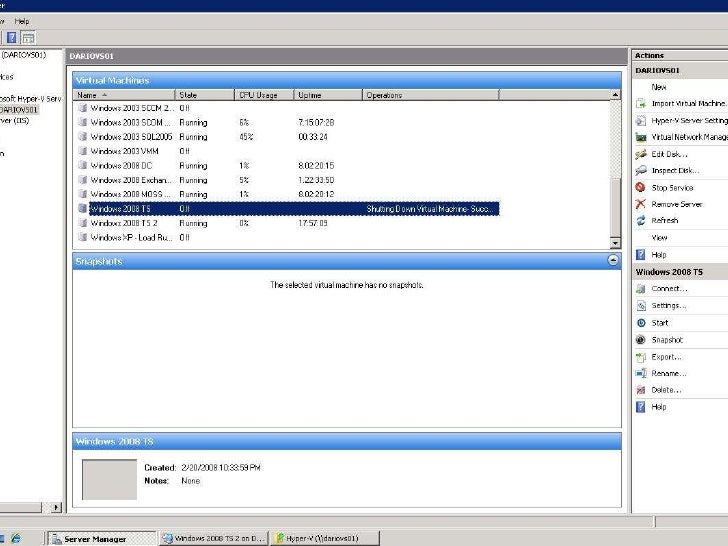The image size is (728, 546).
Task: Click the Help icon in DARIOVS01 actions
Action: click(641, 254)
